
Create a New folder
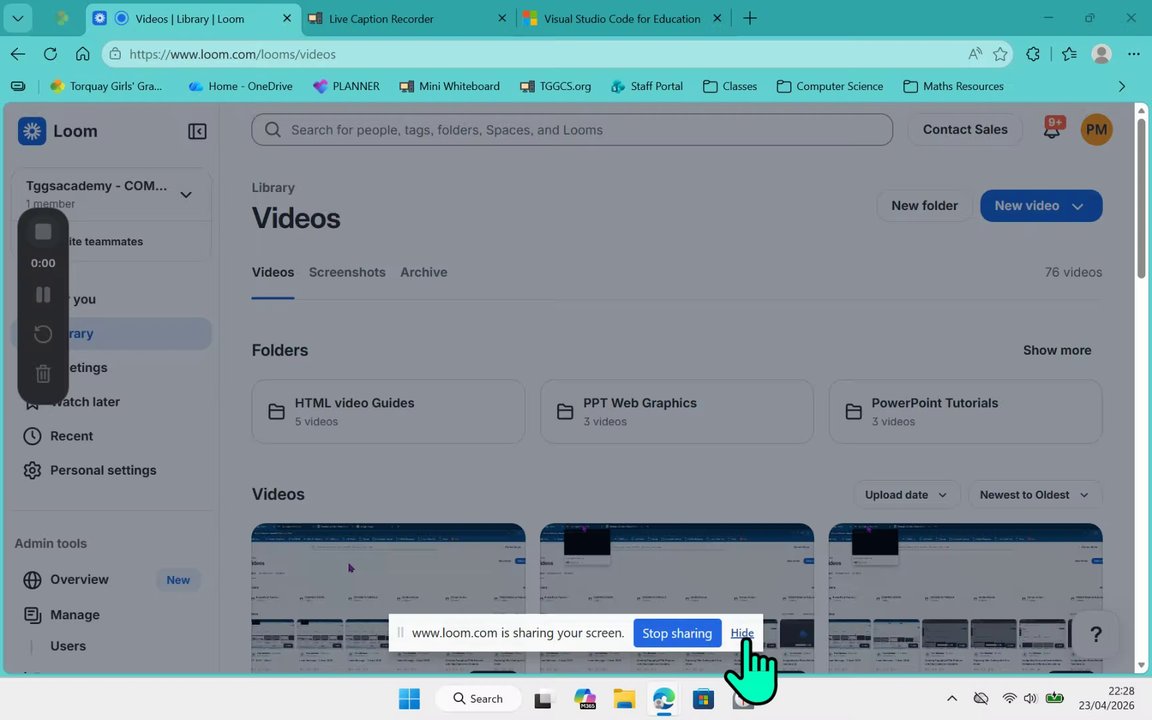(x=924, y=206)
